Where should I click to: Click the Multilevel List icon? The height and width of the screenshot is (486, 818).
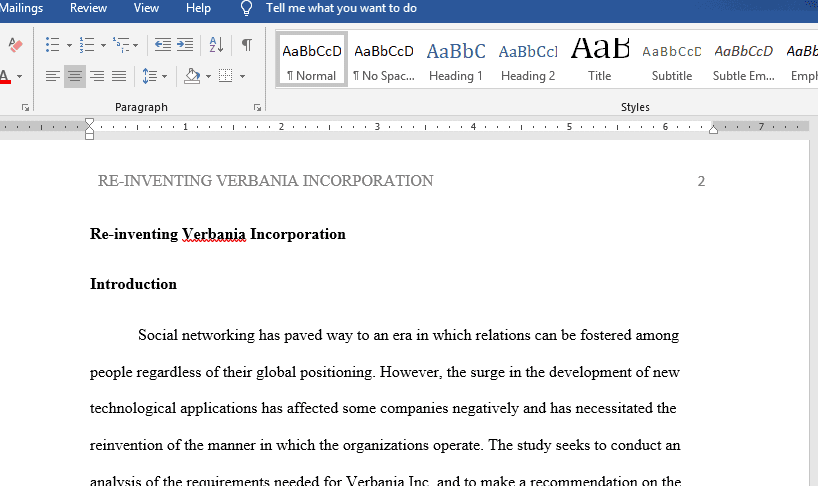click(x=121, y=45)
